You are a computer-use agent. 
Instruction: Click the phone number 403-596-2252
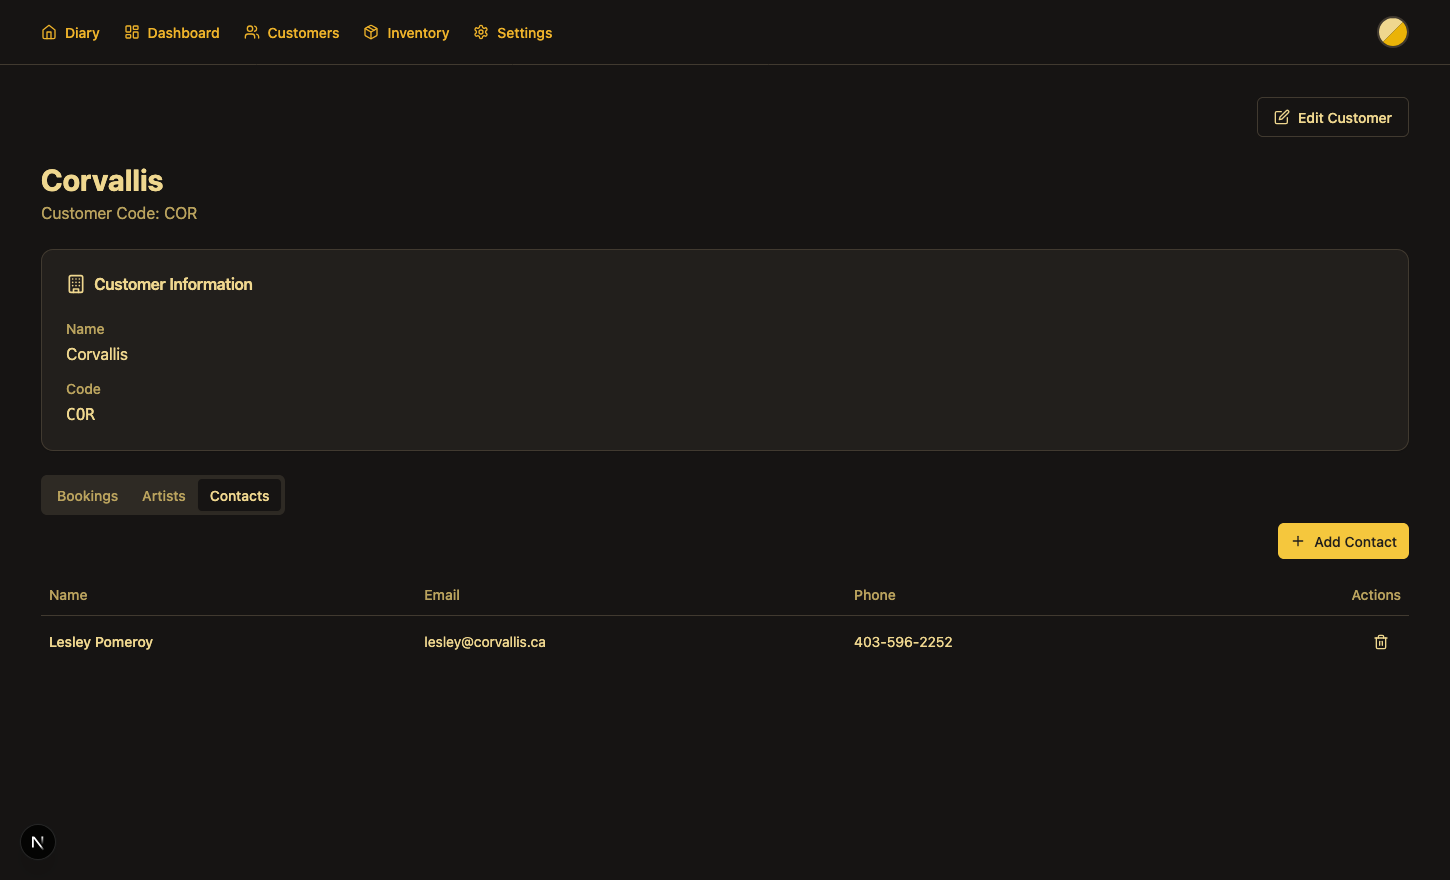click(x=902, y=642)
